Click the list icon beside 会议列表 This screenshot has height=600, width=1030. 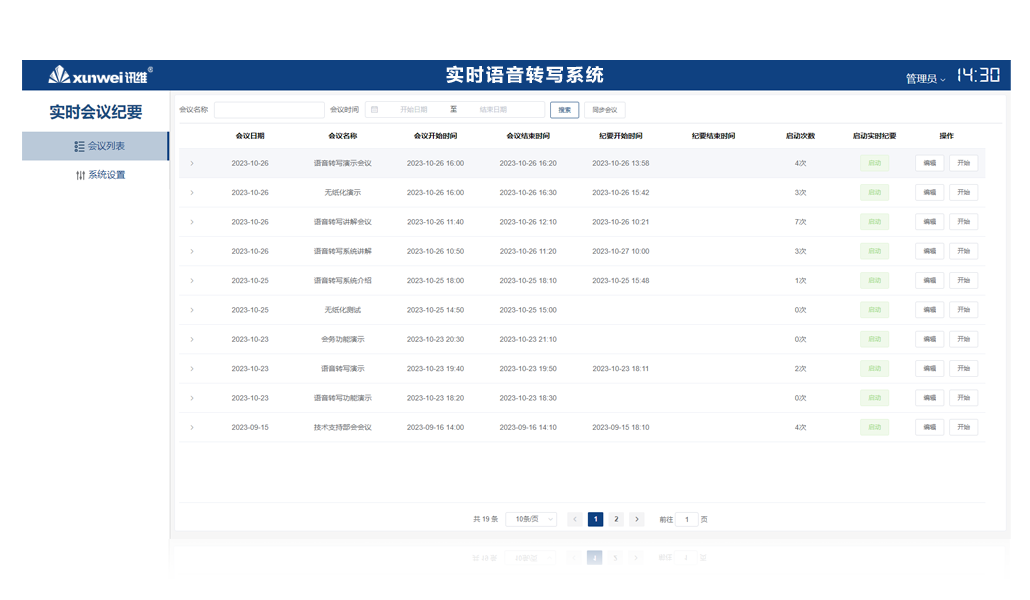coord(80,146)
